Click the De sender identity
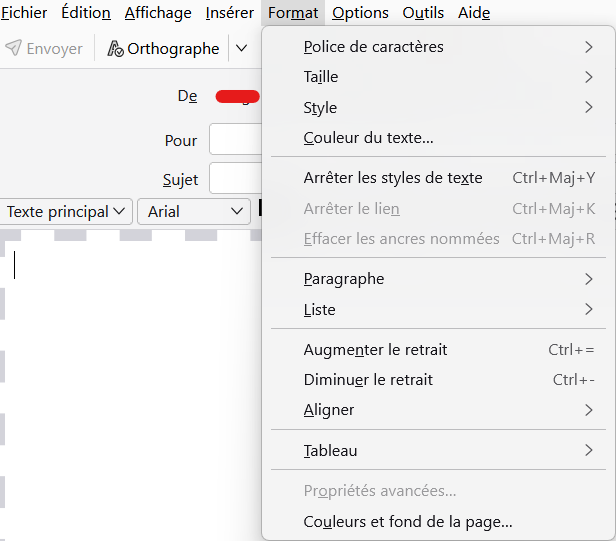This screenshot has width=616, height=541. (237, 96)
